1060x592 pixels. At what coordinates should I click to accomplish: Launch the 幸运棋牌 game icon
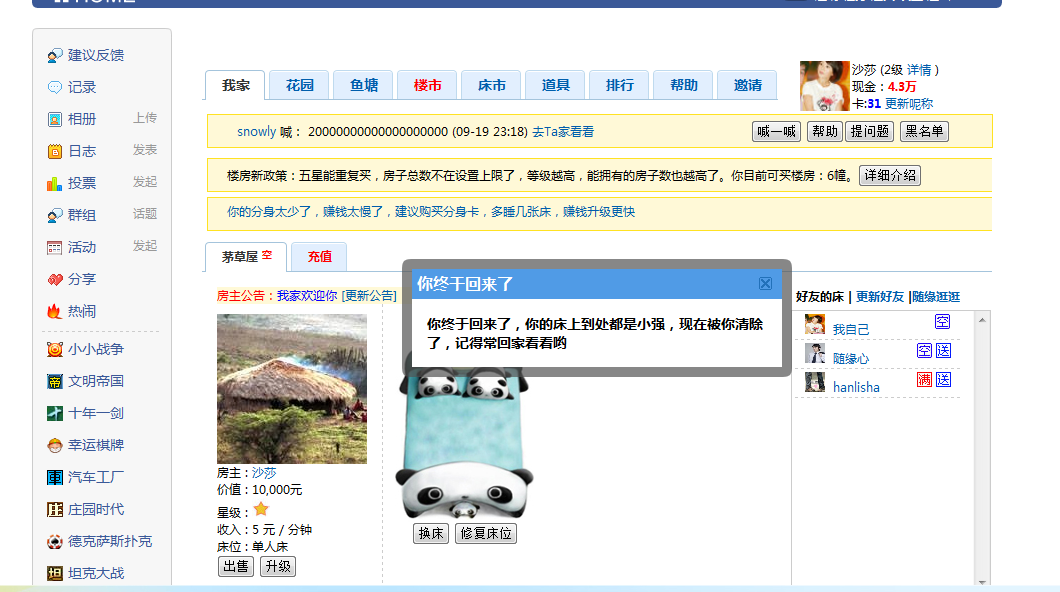55,445
